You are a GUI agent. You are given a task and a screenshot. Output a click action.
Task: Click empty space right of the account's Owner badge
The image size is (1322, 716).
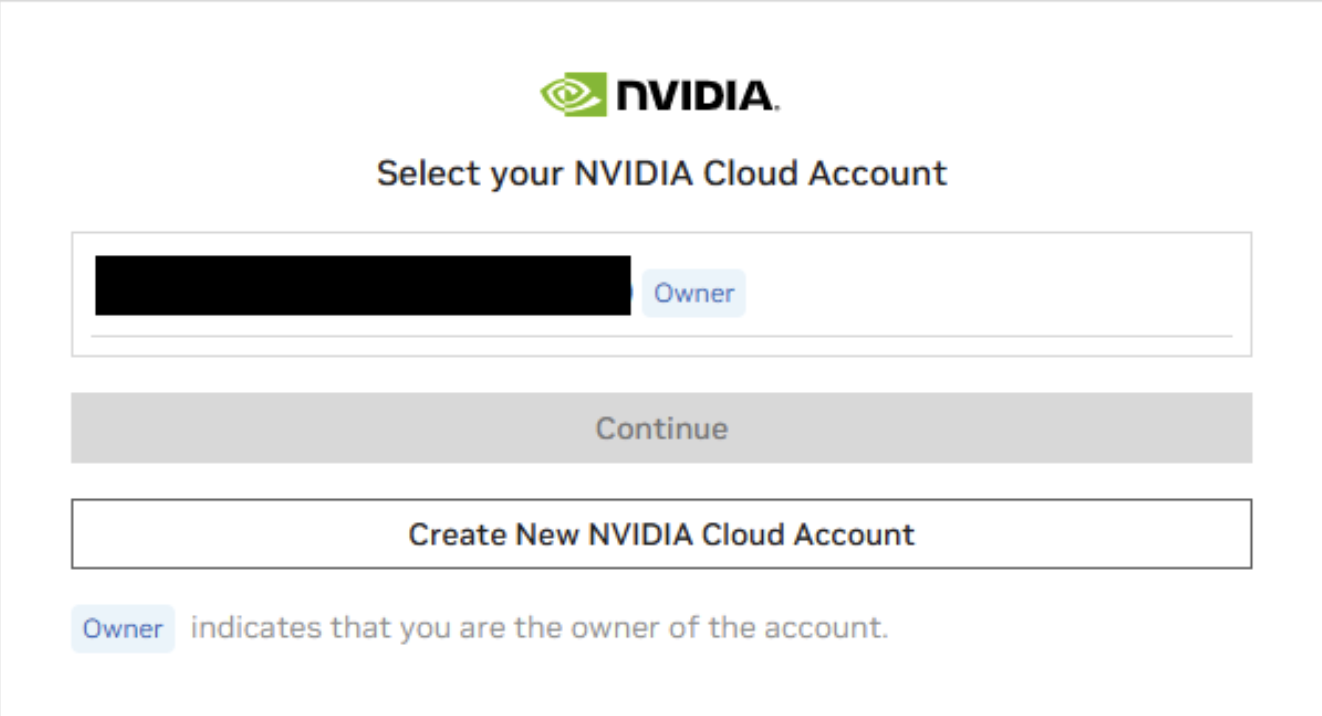point(990,293)
